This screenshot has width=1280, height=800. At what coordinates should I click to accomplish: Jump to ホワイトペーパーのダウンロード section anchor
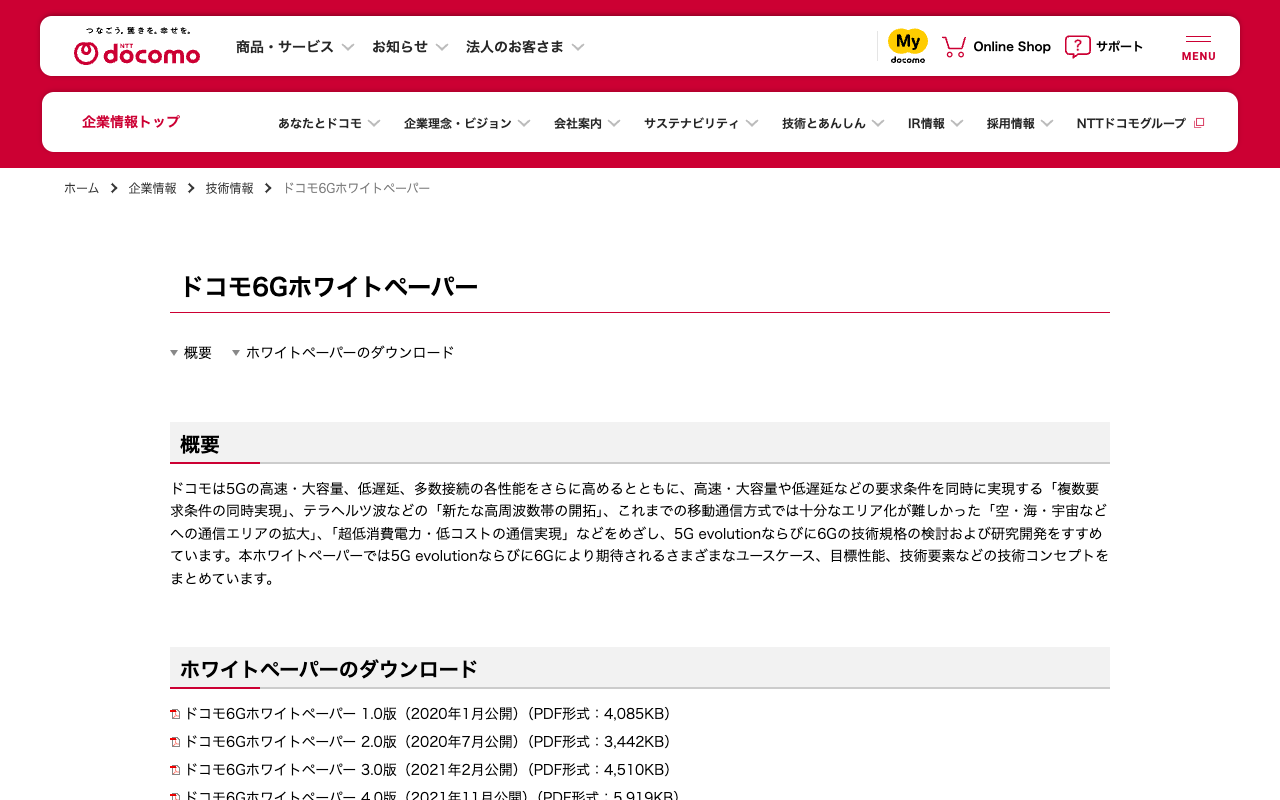click(x=350, y=353)
